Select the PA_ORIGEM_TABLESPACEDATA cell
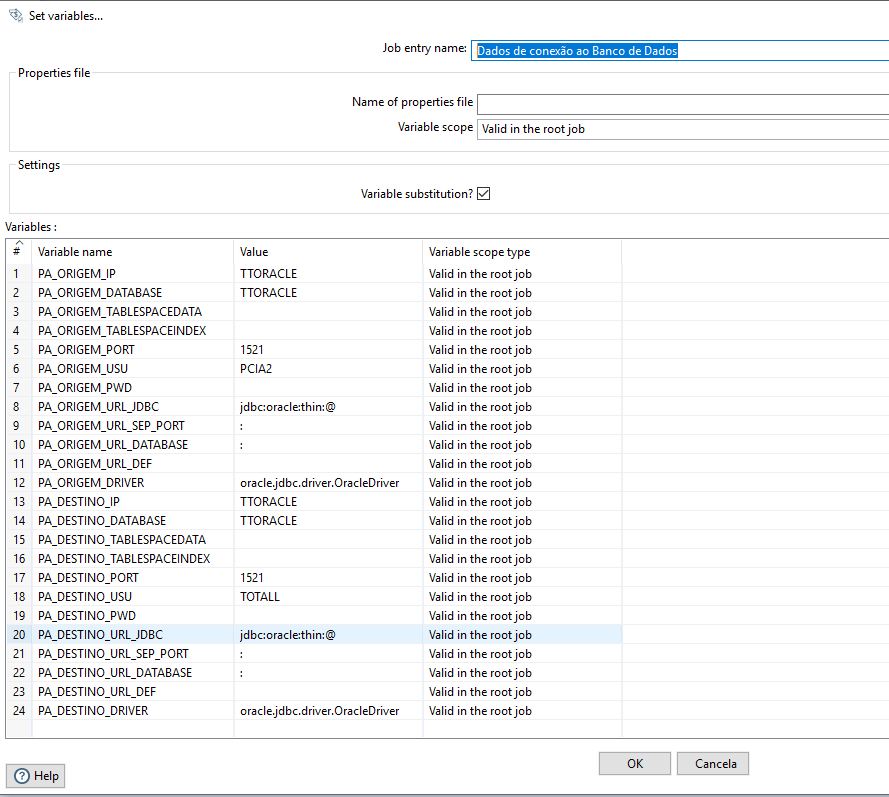Screen dimensions: 889x797 pyautogui.click(x=133, y=312)
